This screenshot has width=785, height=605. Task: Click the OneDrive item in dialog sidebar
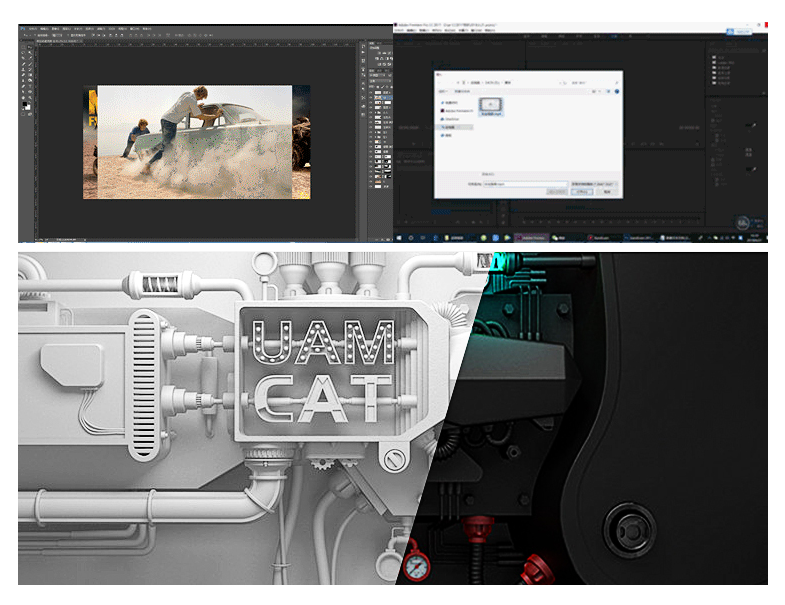[452, 118]
